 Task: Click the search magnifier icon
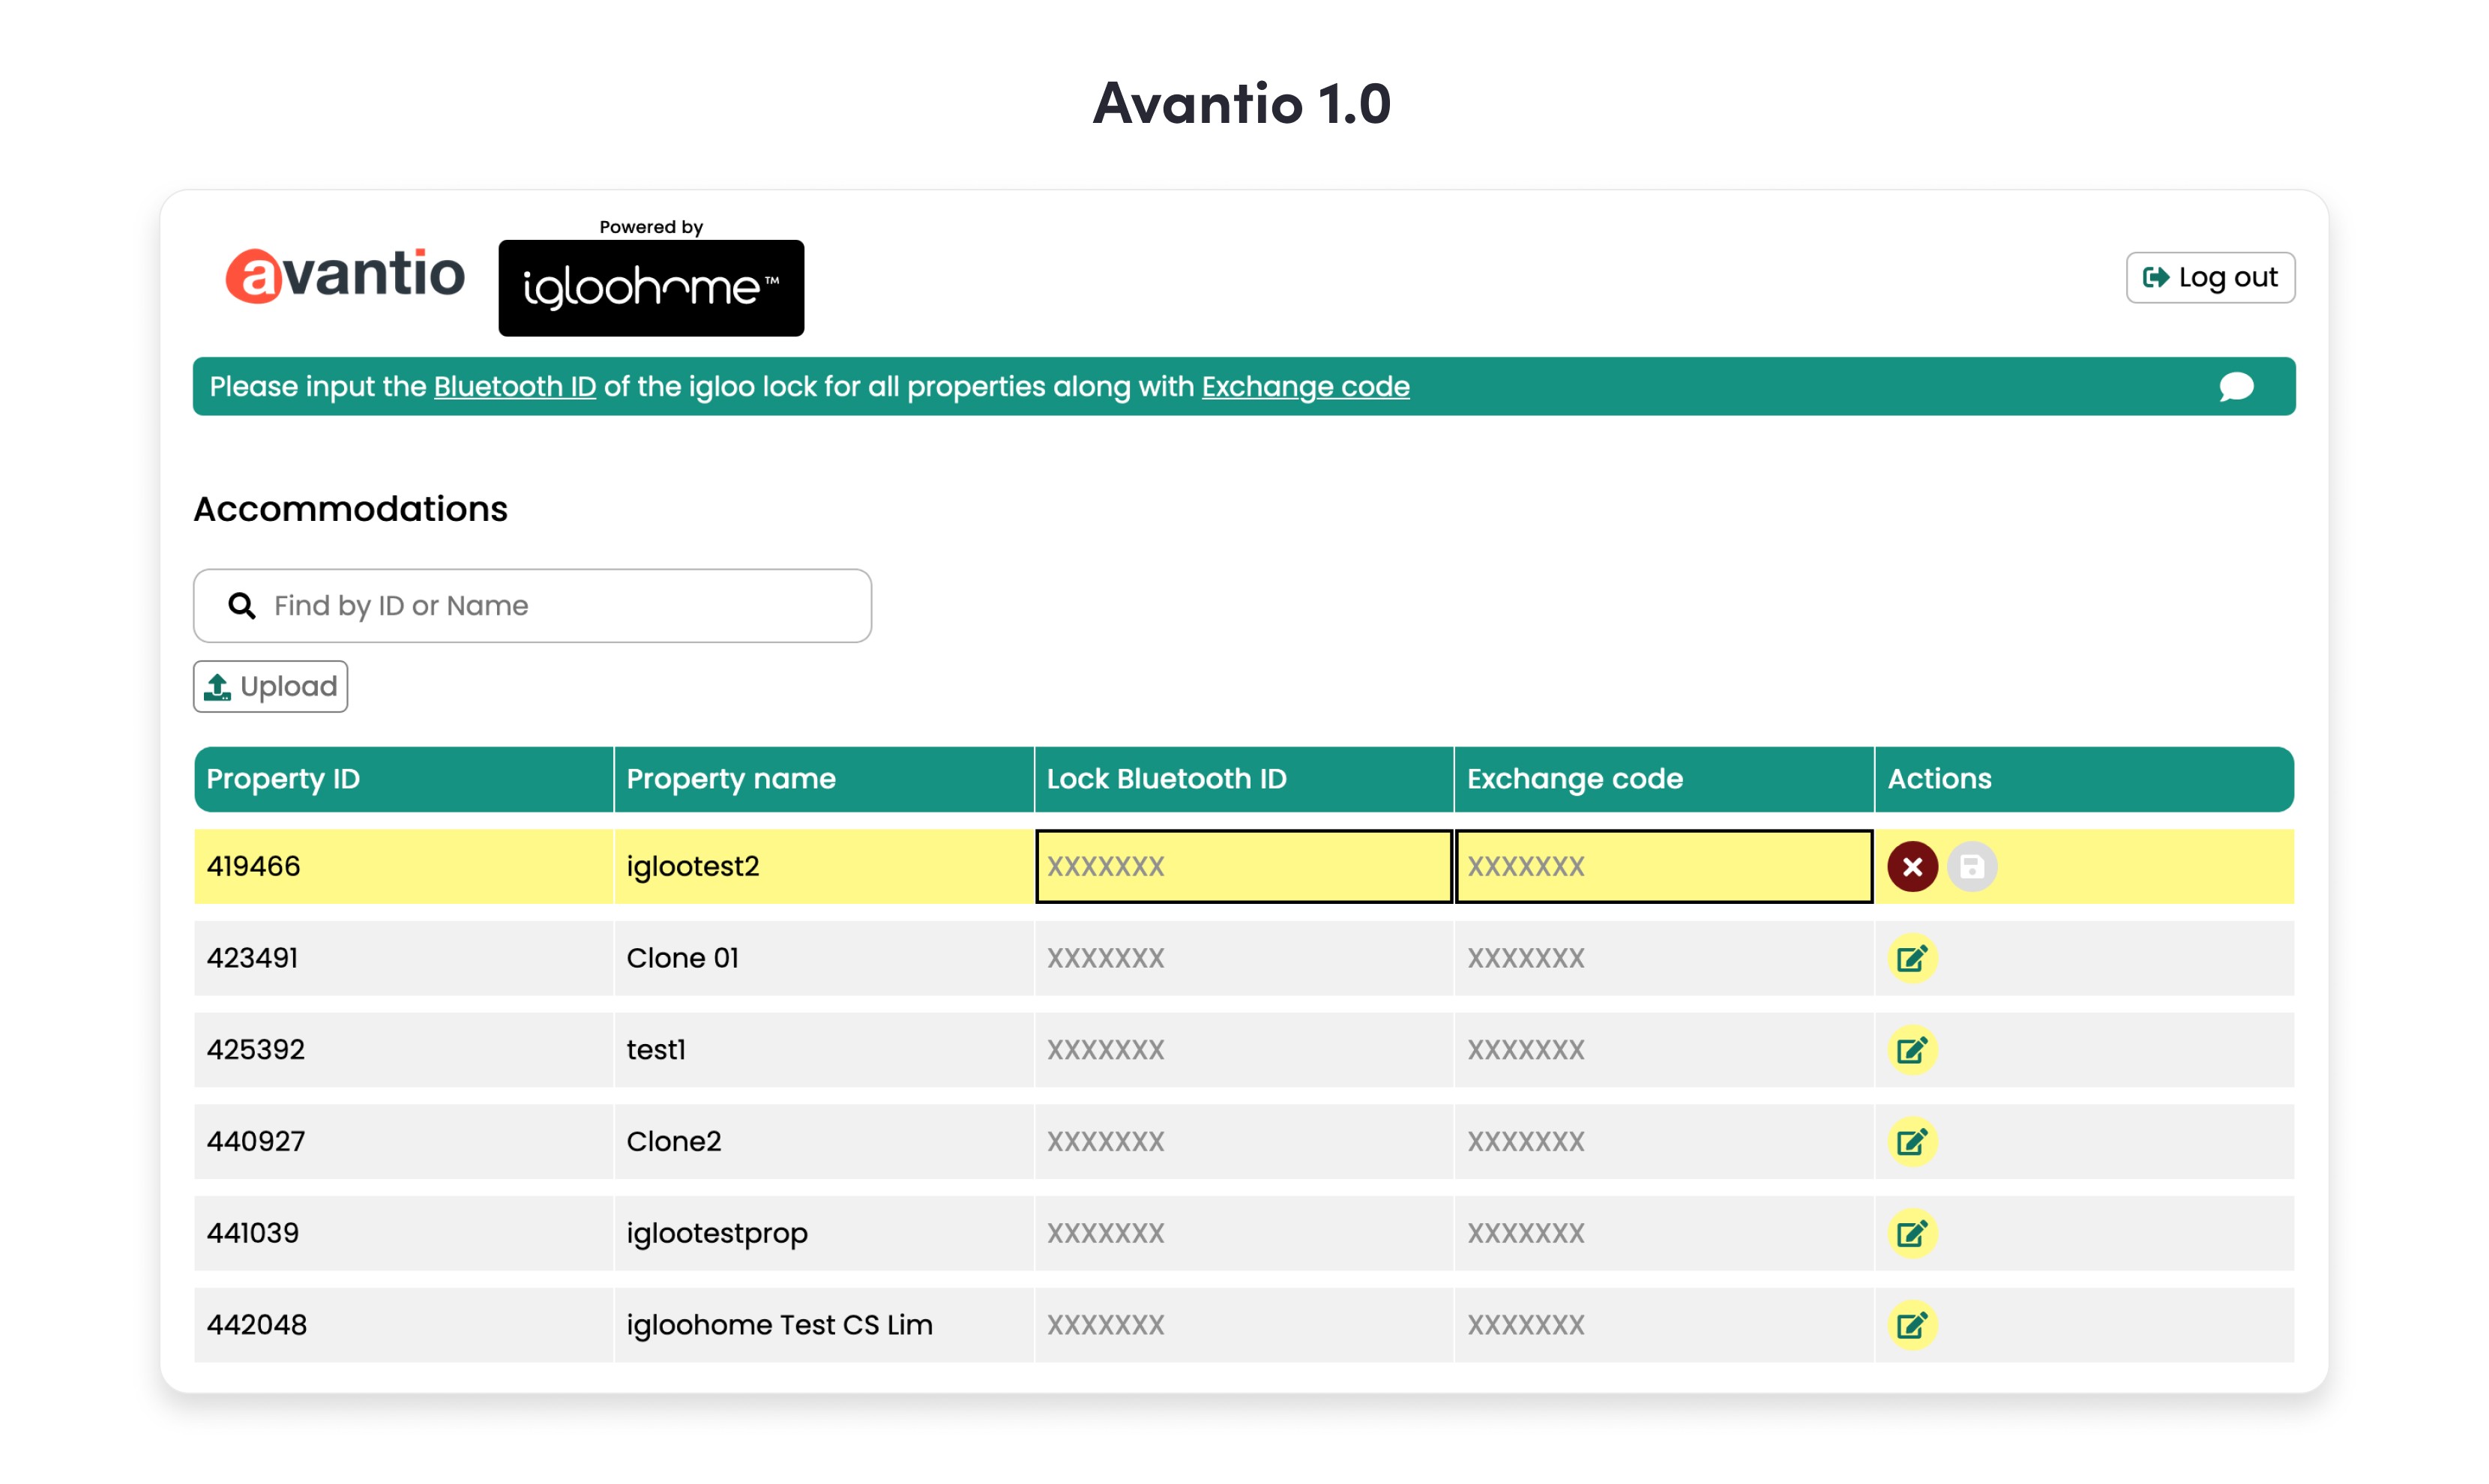click(x=241, y=605)
